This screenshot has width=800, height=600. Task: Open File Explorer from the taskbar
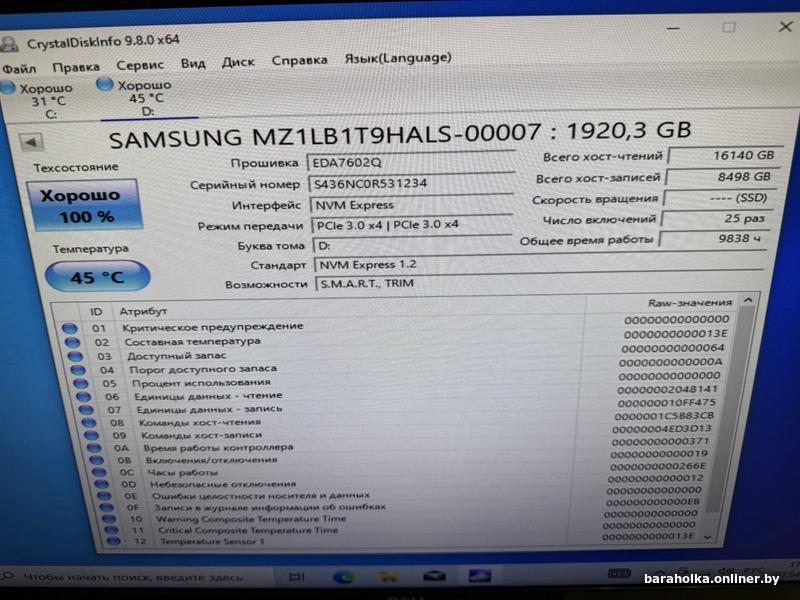(389, 577)
